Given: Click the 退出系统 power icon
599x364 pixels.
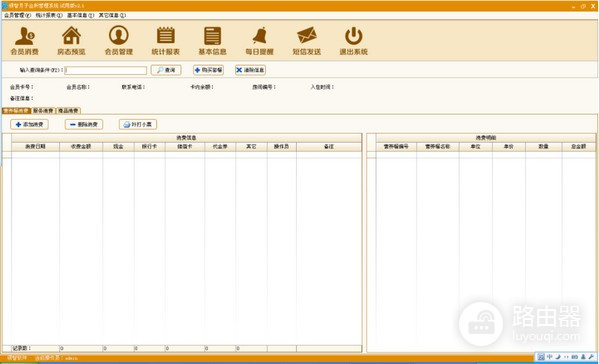Looking at the screenshot, I should point(353,41).
